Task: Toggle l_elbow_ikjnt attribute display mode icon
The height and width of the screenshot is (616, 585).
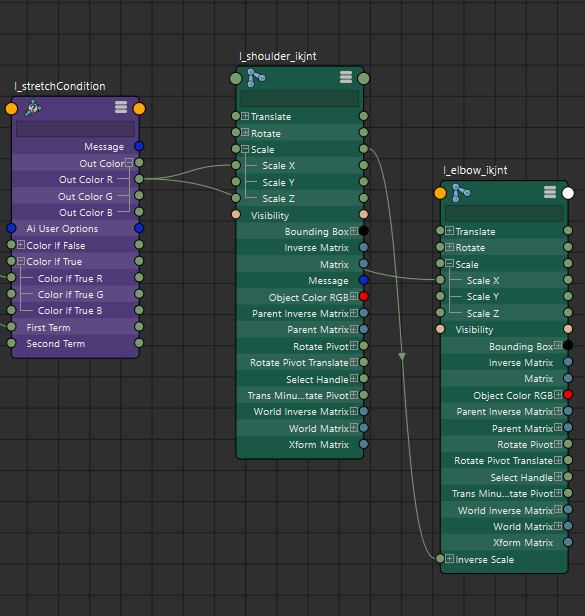Action: [x=550, y=192]
